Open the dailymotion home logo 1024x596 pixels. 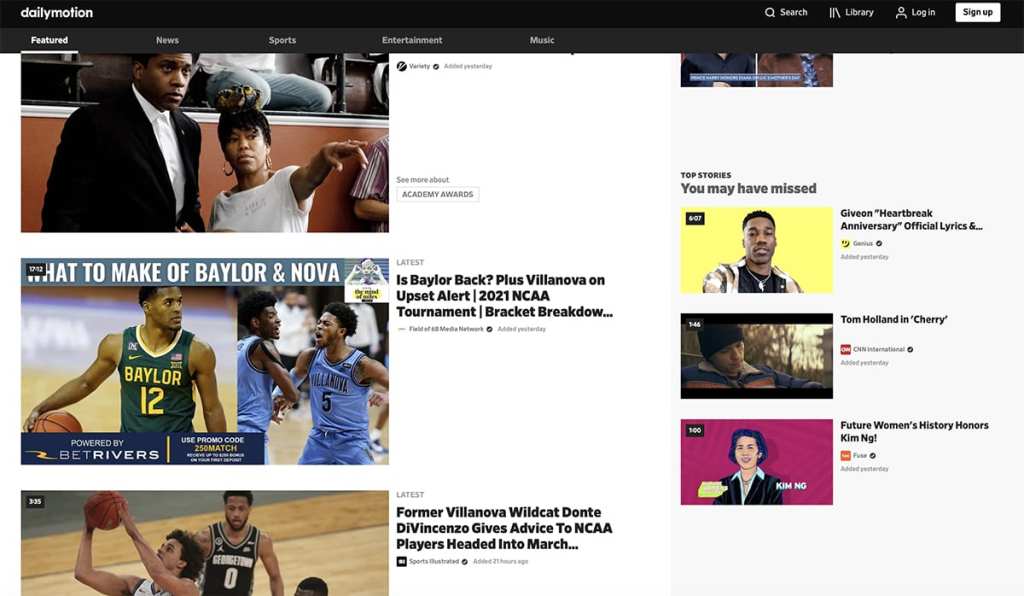point(57,12)
